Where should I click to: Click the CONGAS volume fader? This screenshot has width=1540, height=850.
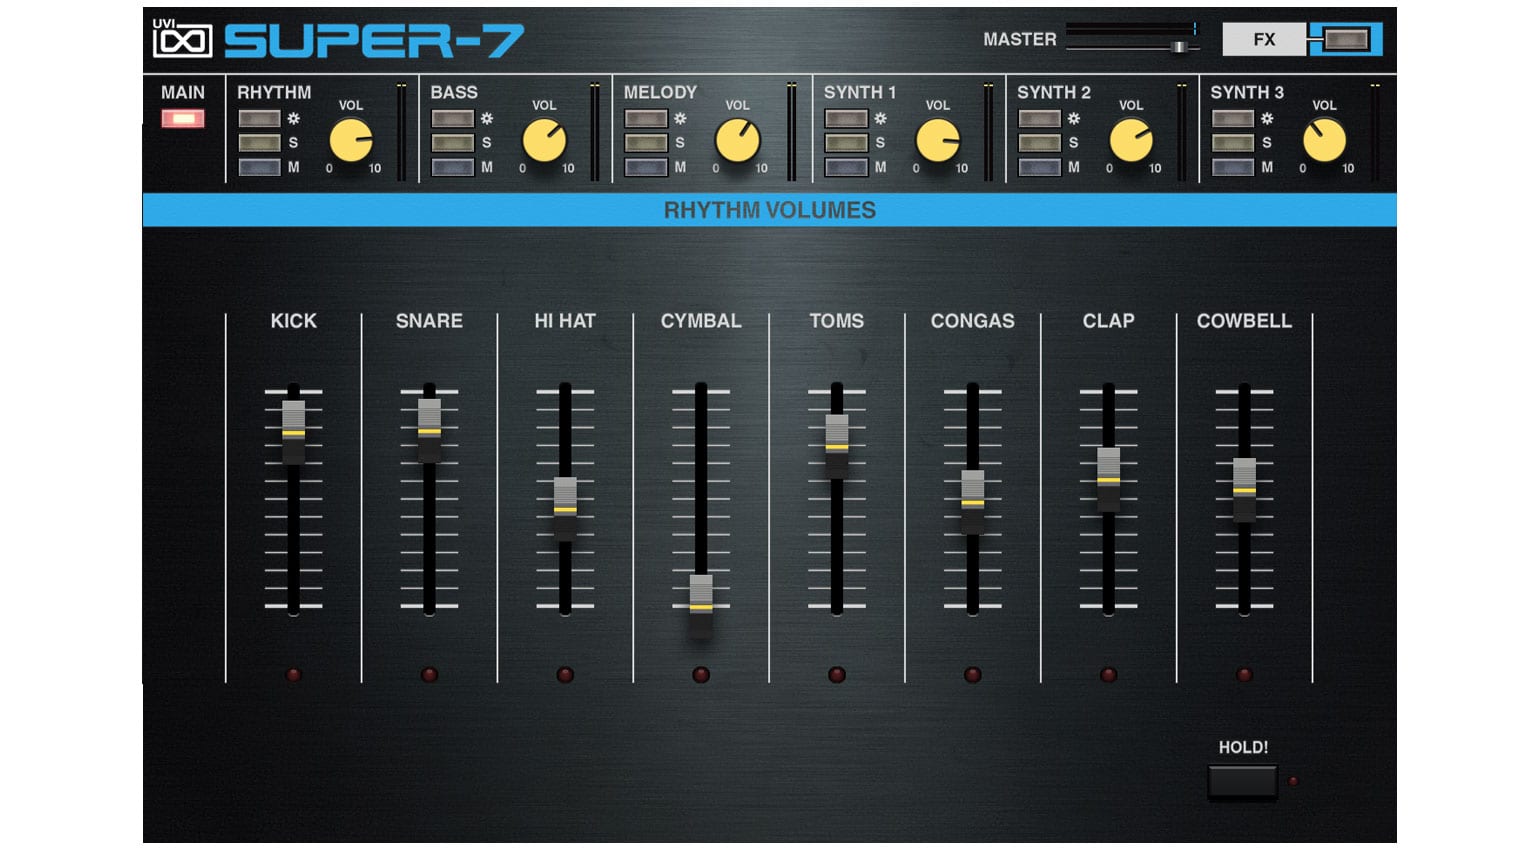coord(973,501)
